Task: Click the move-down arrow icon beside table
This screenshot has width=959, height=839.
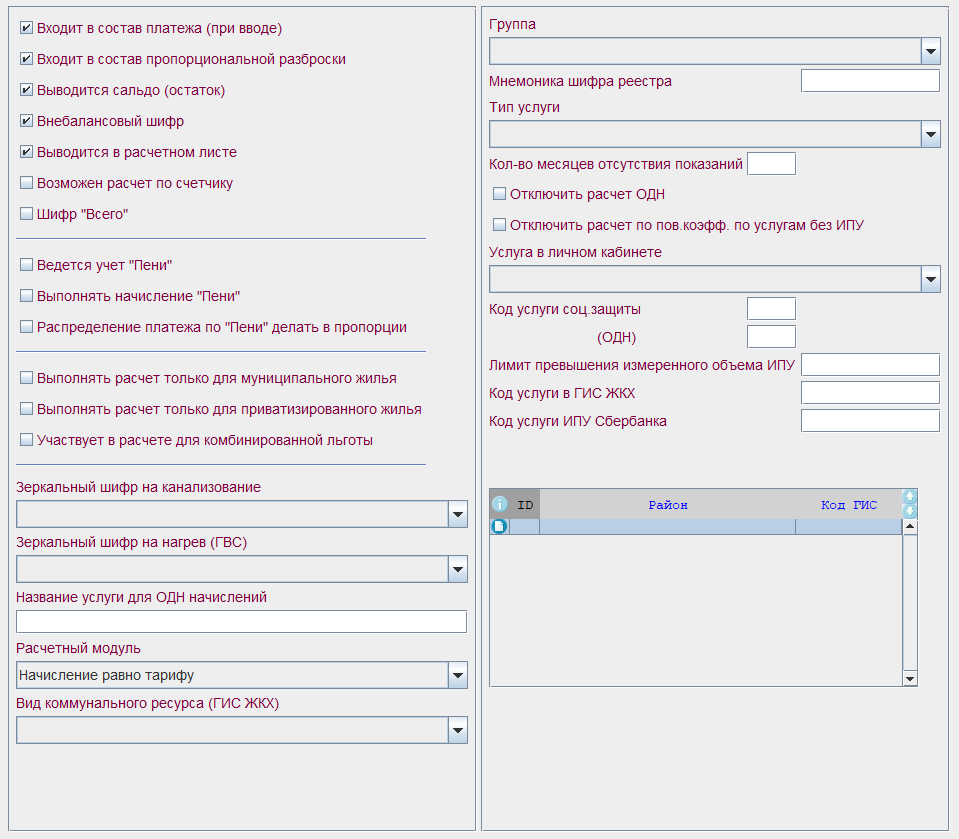Action: tap(910, 511)
